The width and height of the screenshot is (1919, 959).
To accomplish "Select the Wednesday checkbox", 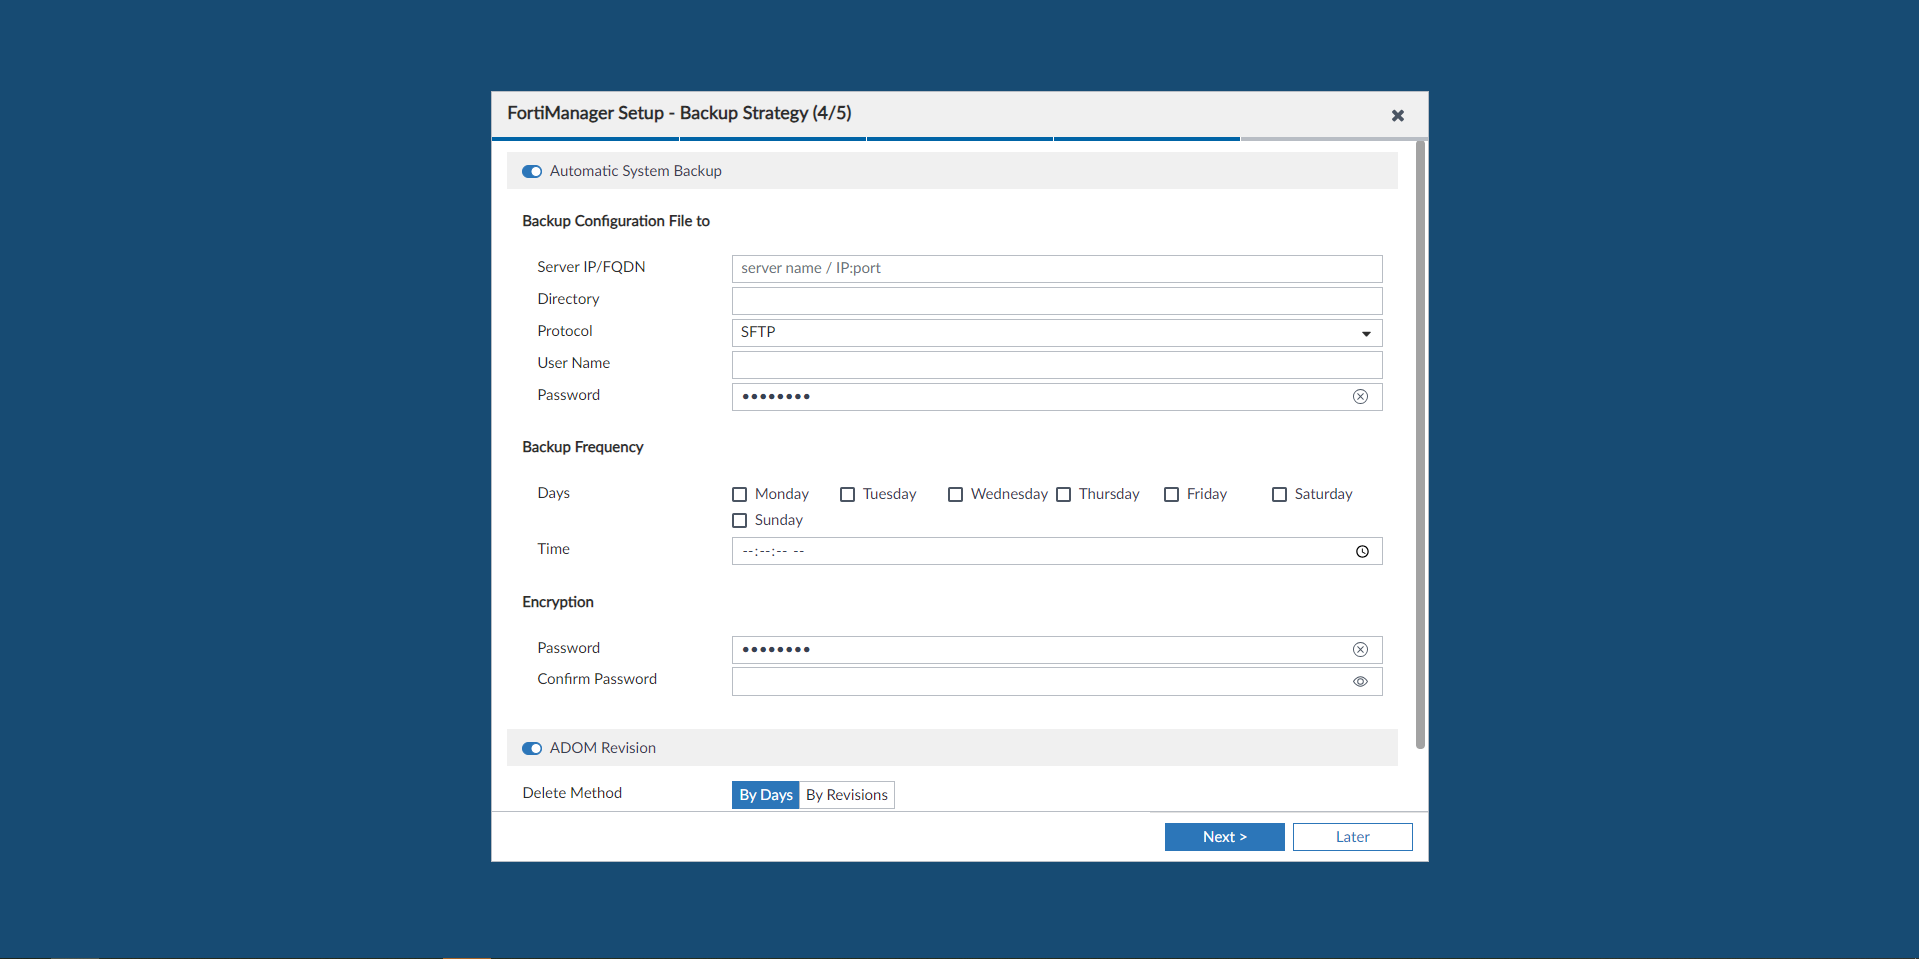I will point(955,495).
